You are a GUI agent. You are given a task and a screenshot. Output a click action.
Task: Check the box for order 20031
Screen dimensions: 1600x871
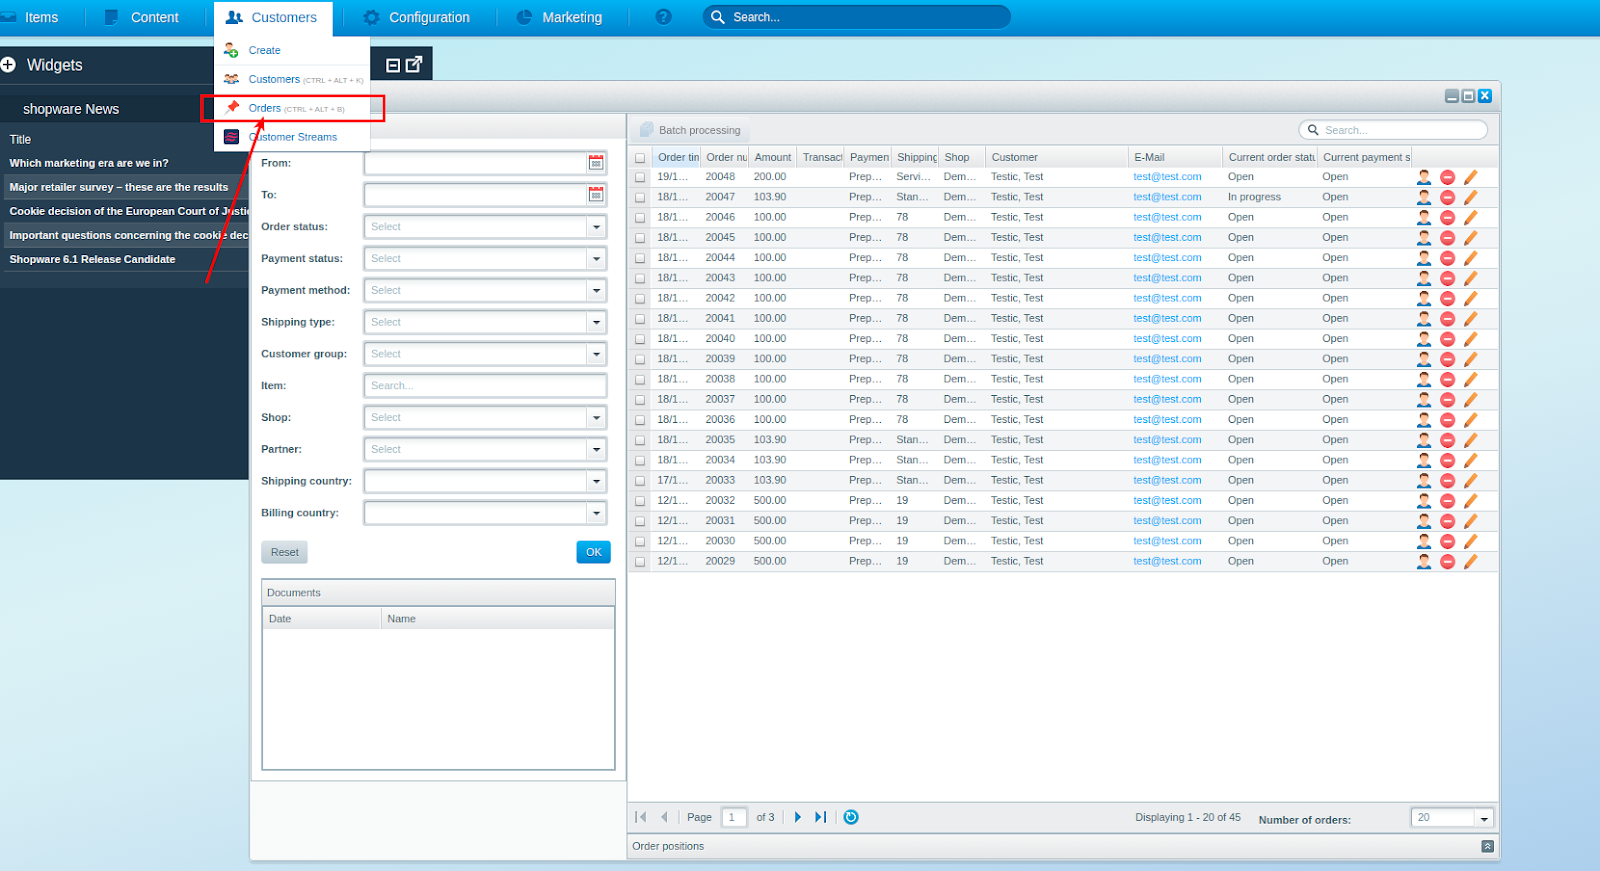(640, 521)
